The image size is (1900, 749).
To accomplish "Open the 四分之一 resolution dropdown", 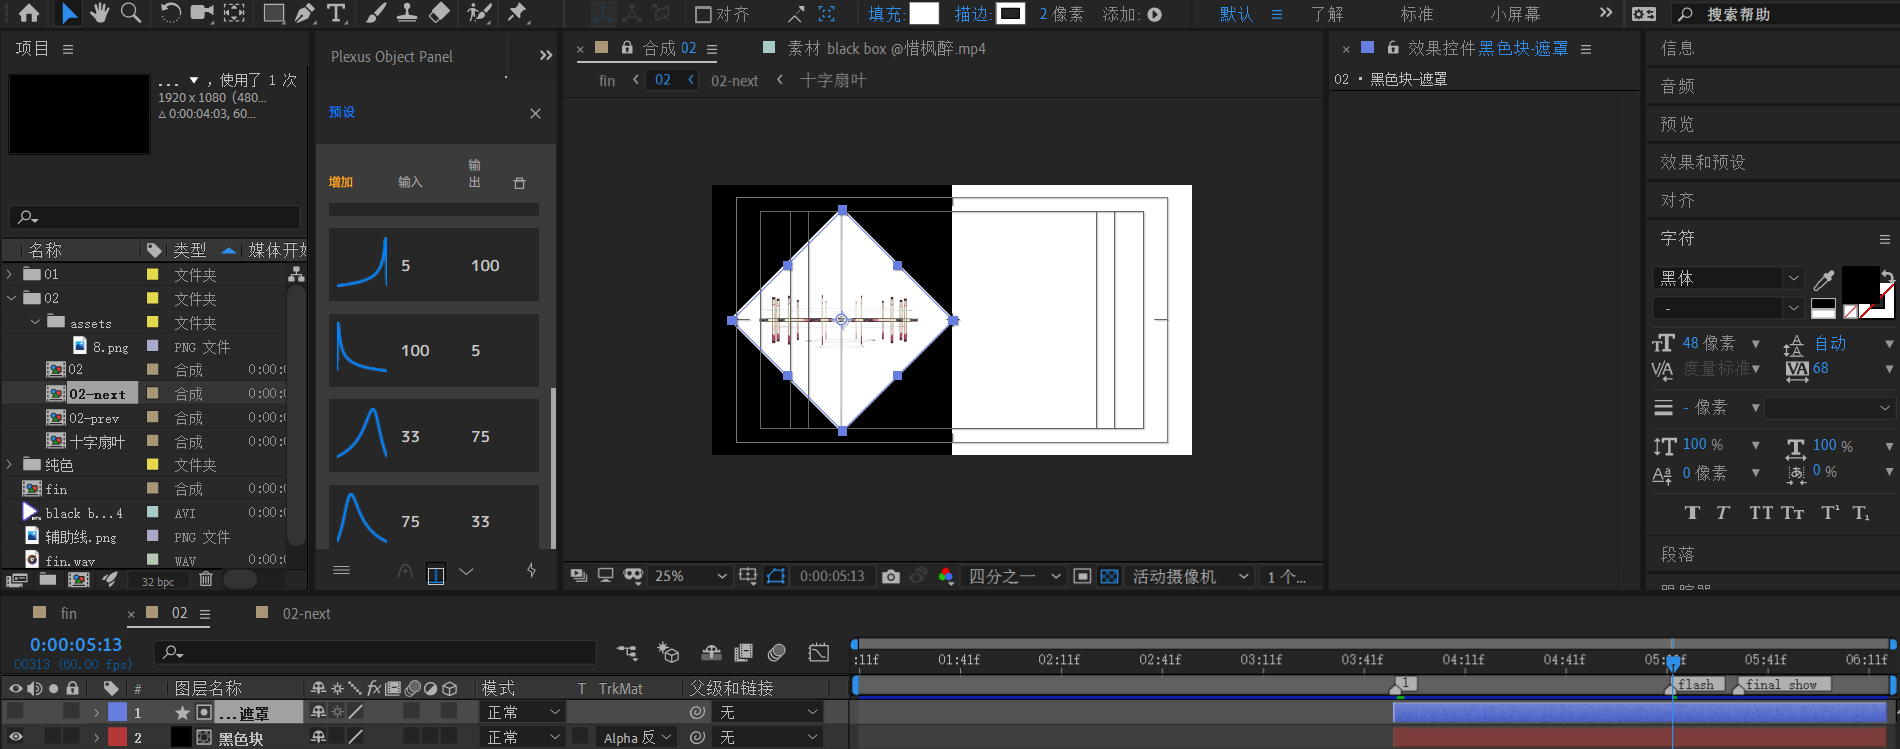I will click(1014, 576).
